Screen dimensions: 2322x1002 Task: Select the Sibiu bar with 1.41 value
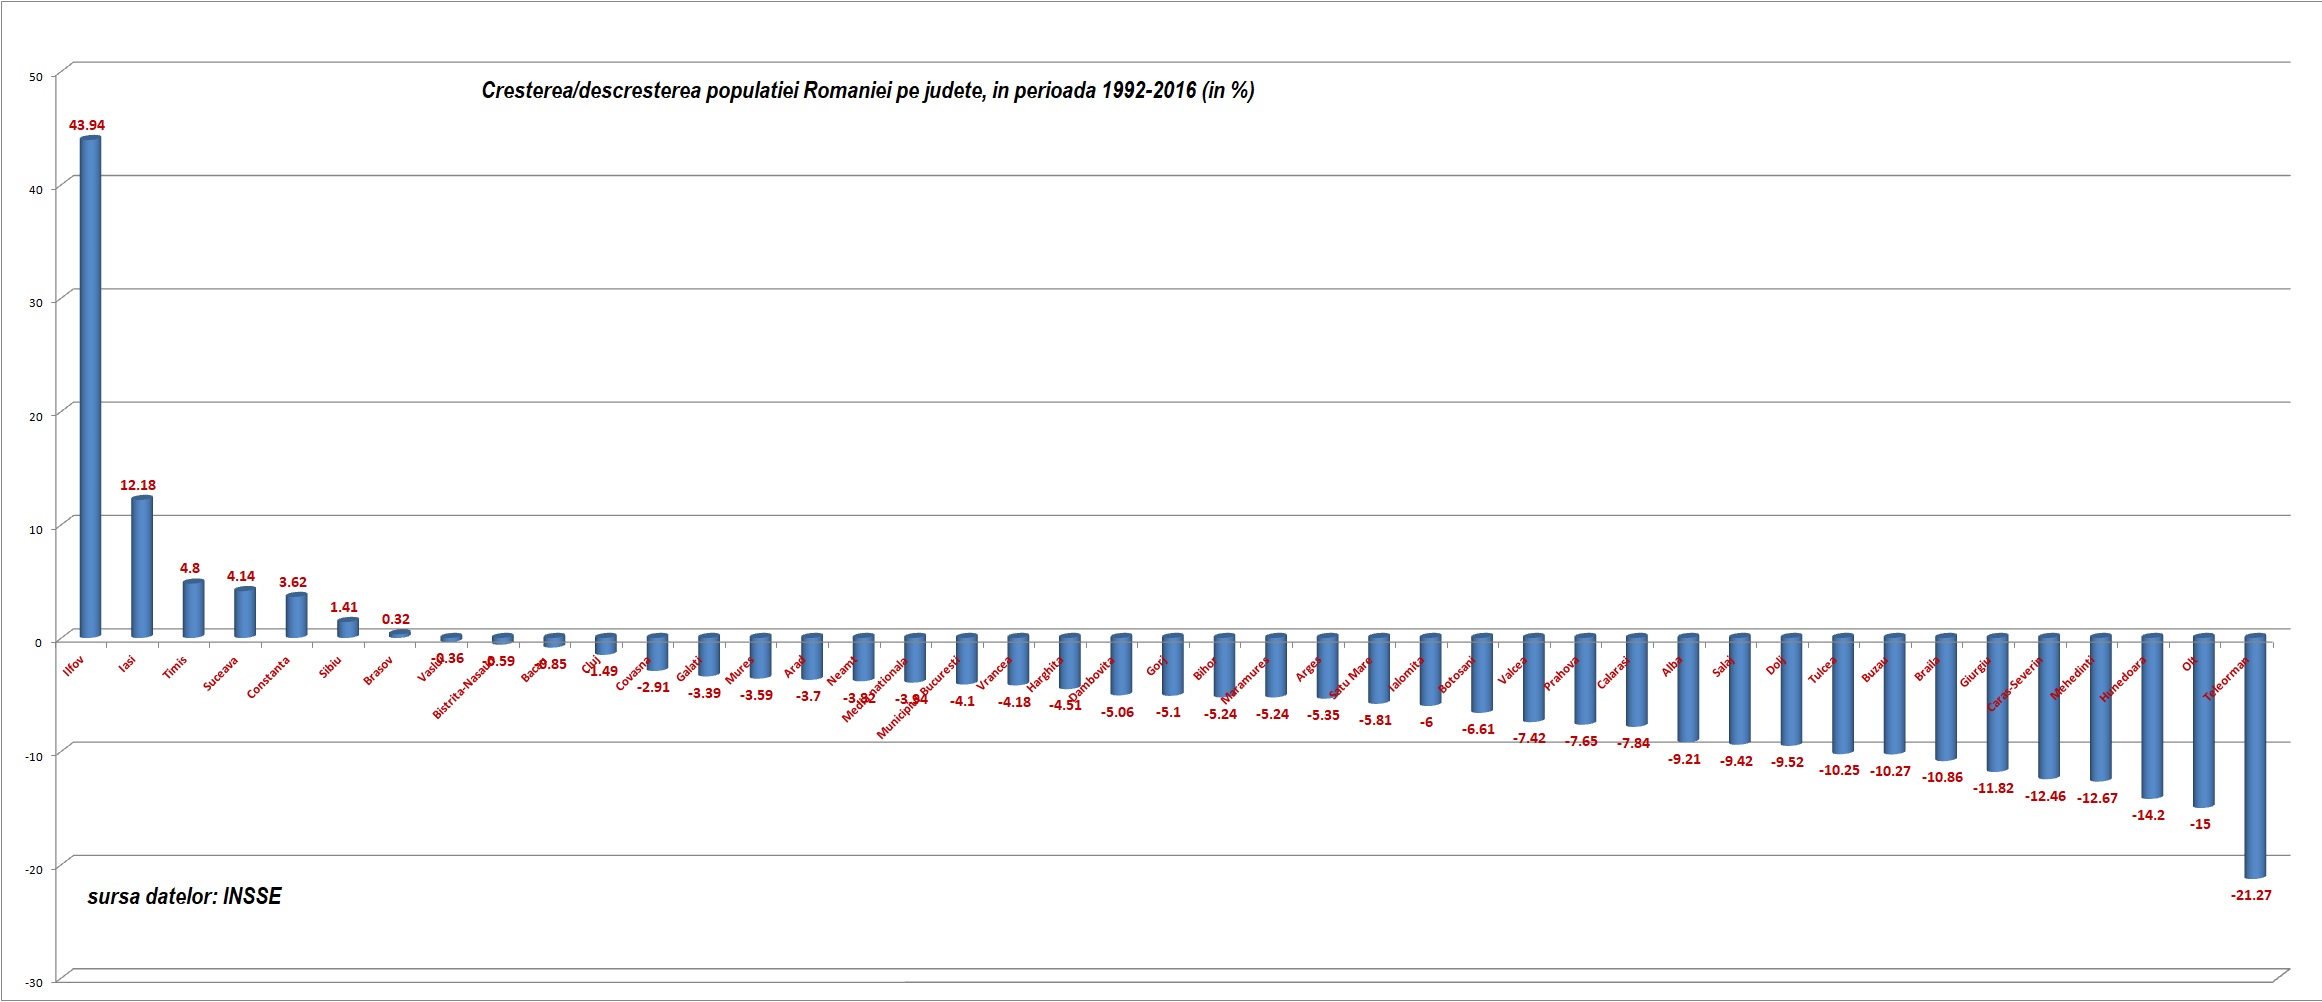click(347, 627)
